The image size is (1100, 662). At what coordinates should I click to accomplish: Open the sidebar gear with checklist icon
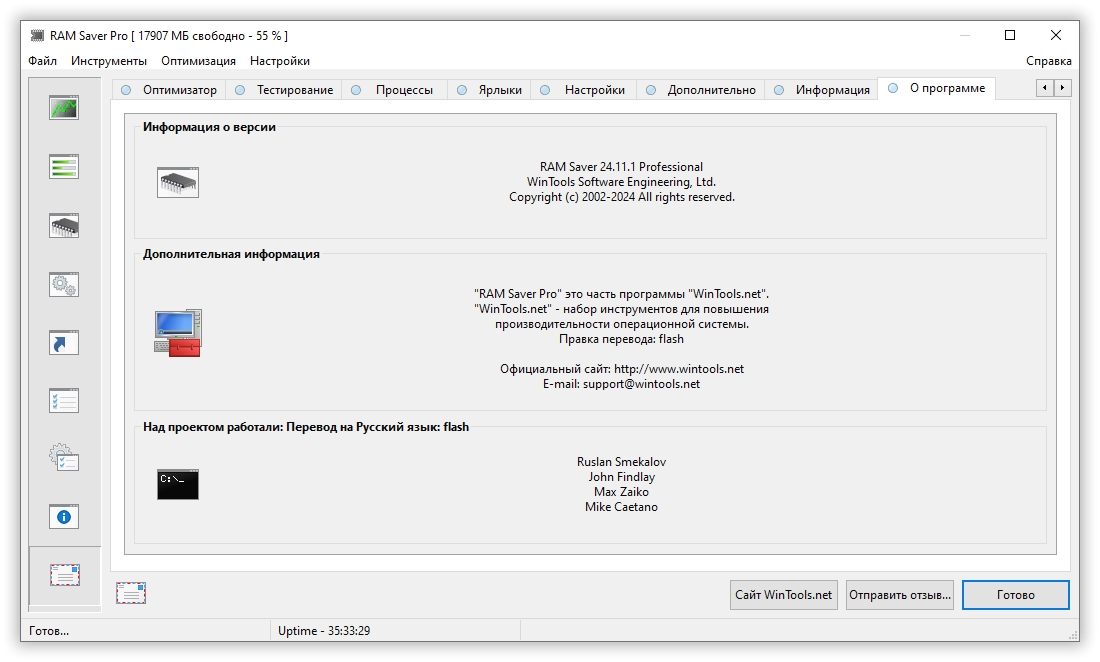pyautogui.click(x=64, y=458)
